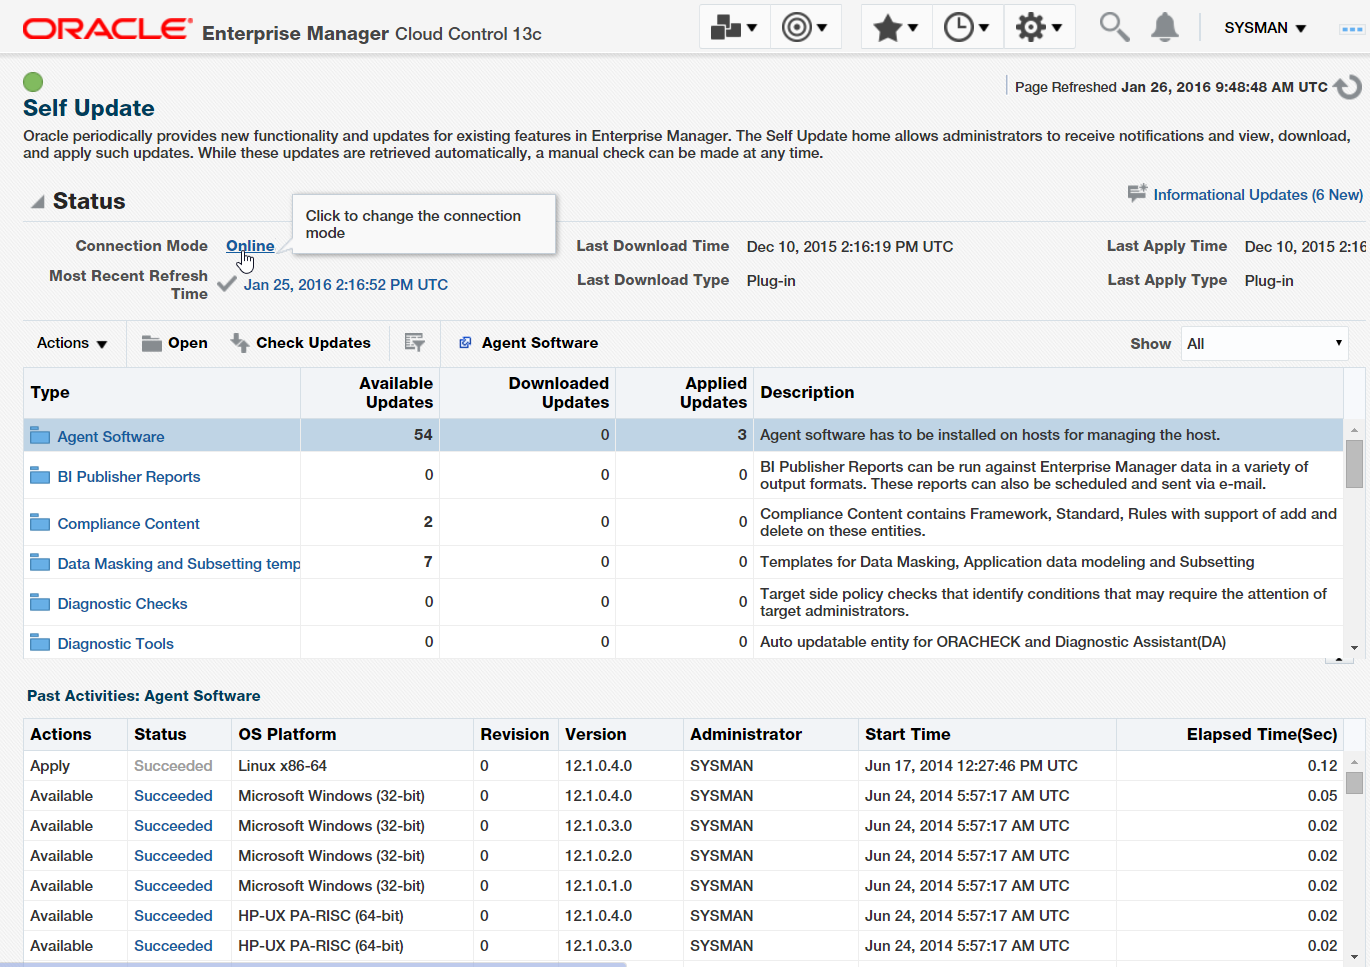
Task: Sort by Start Time column header
Action: click(x=987, y=735)
